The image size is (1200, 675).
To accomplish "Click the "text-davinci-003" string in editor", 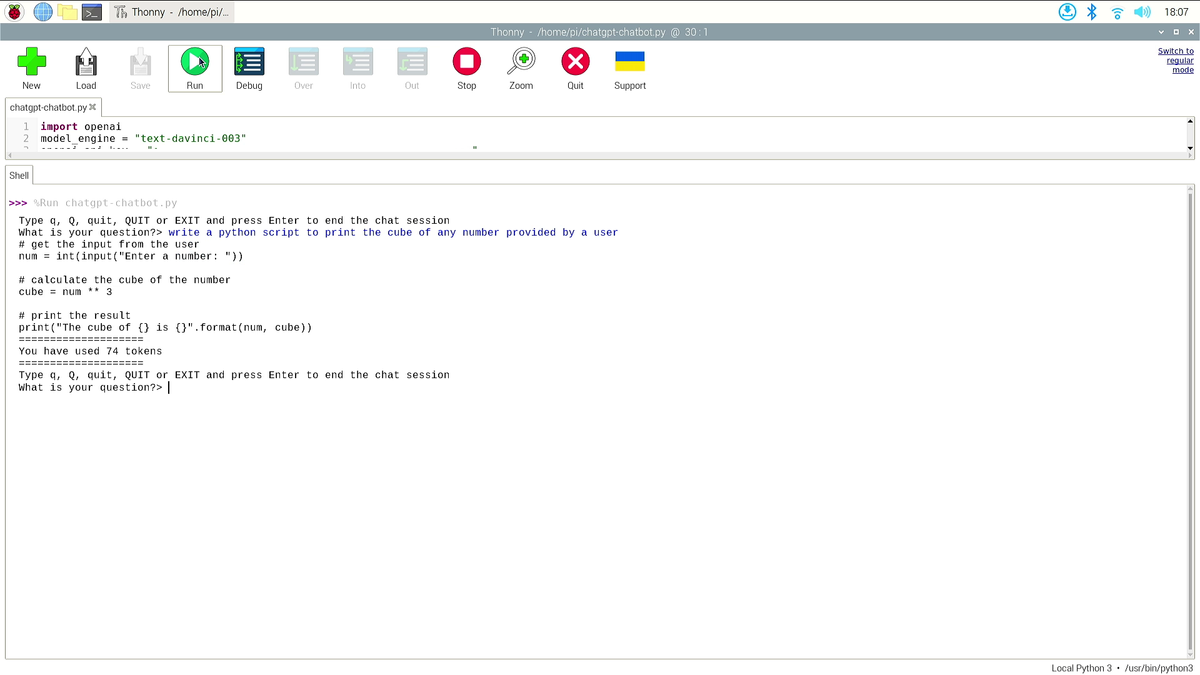I will point(190,138).
